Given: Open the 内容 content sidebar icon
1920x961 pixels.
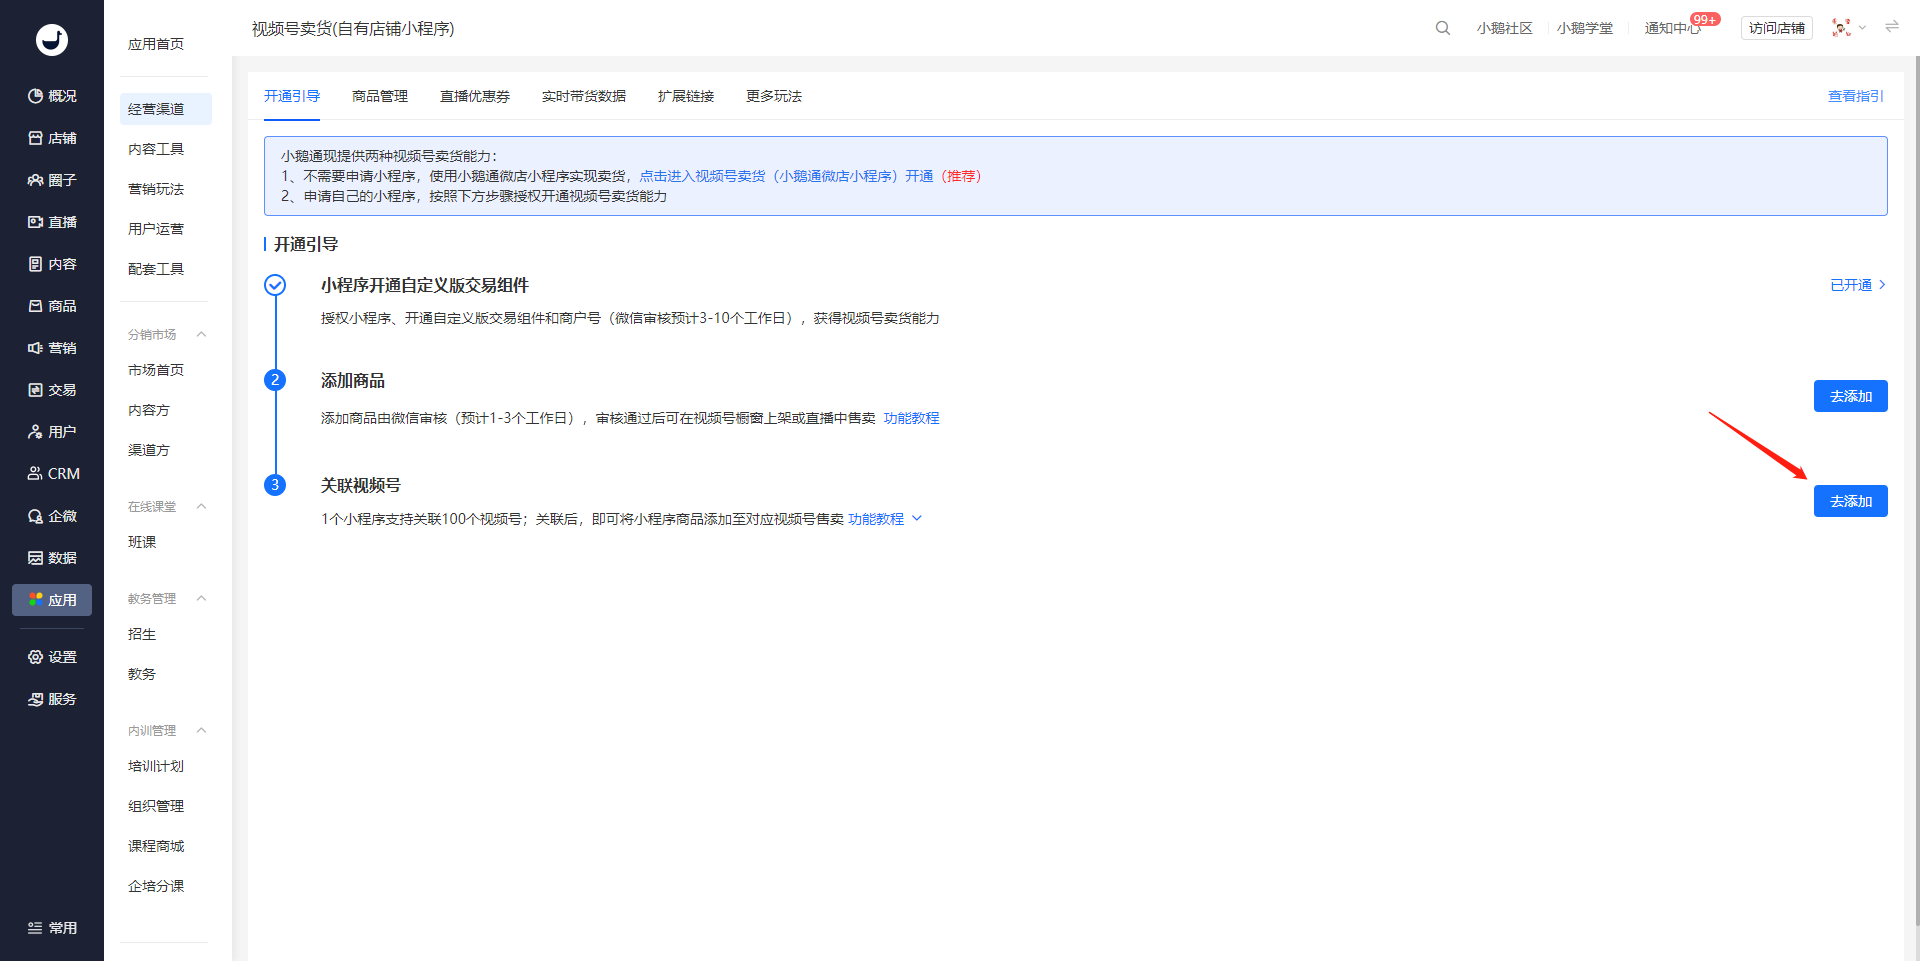Looking at the screenshot, I should click(x=36, y=264).
